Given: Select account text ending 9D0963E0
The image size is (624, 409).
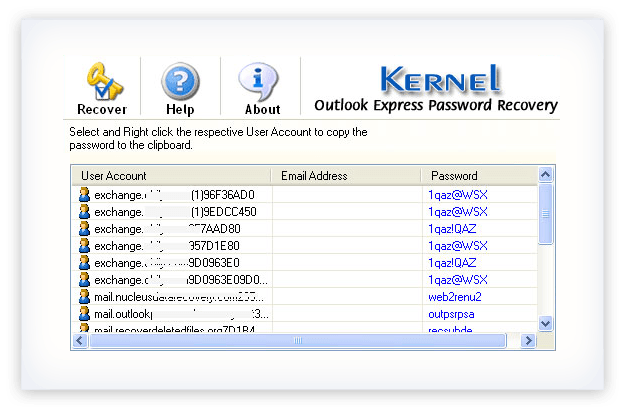Looking at the screenshot, I should (167, 263).
